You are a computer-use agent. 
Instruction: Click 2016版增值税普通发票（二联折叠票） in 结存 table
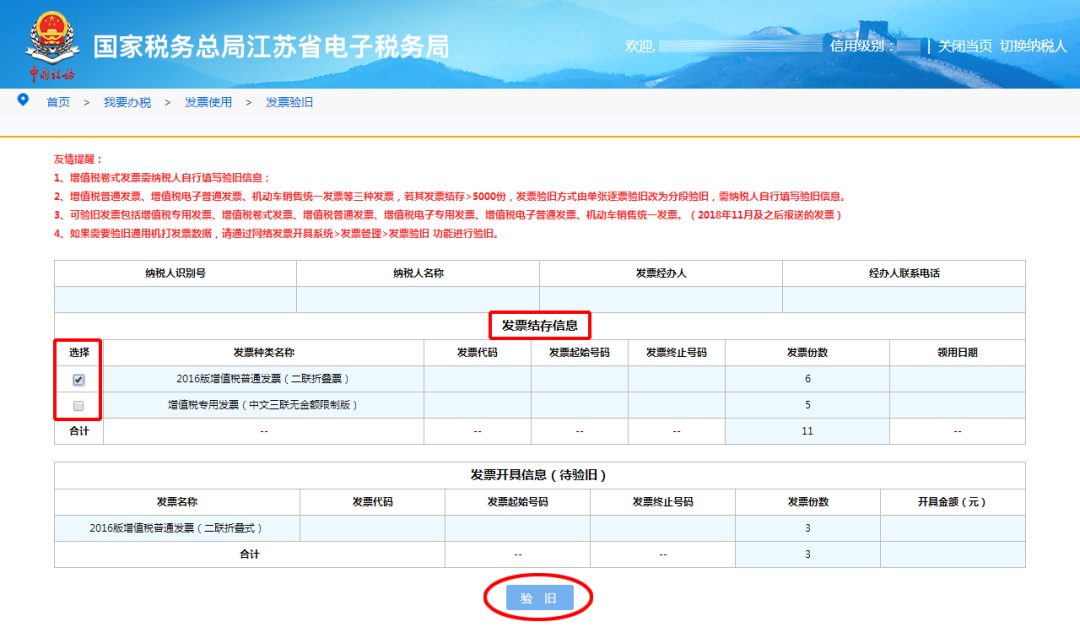[x=264, y=378]
